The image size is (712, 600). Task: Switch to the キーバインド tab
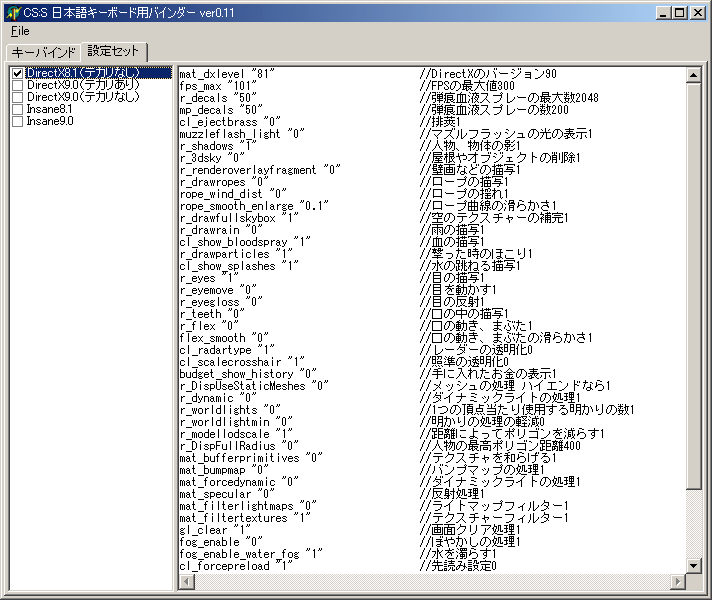tap(43, 52)
